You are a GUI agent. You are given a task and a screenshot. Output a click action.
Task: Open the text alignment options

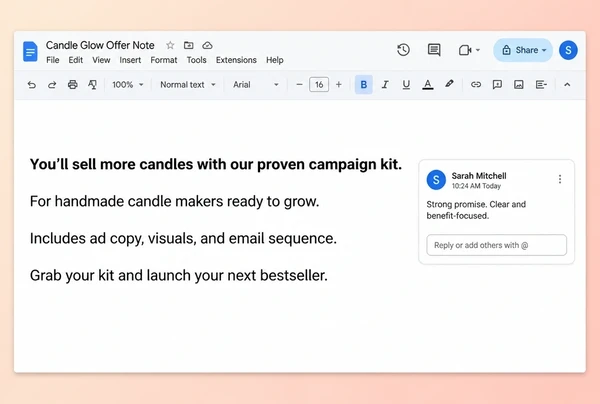(541, 85)
